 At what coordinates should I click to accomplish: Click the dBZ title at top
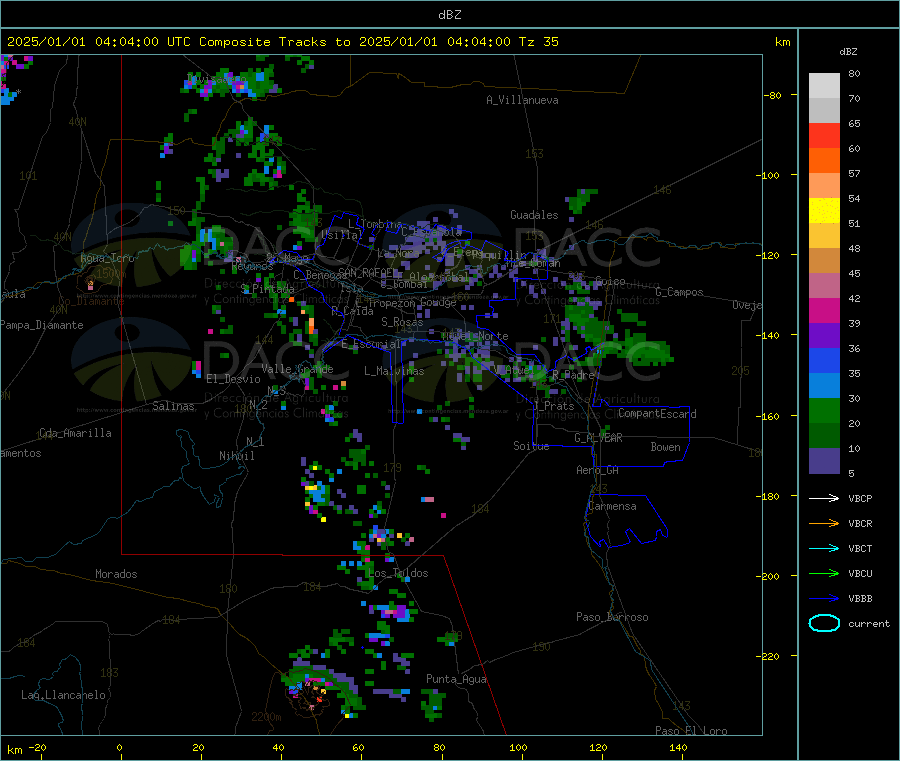click(x=449, y=15)
